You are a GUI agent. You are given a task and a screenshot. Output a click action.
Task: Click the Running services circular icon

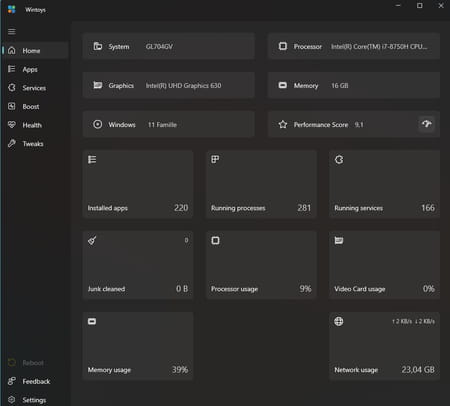(x=339, y=159)
